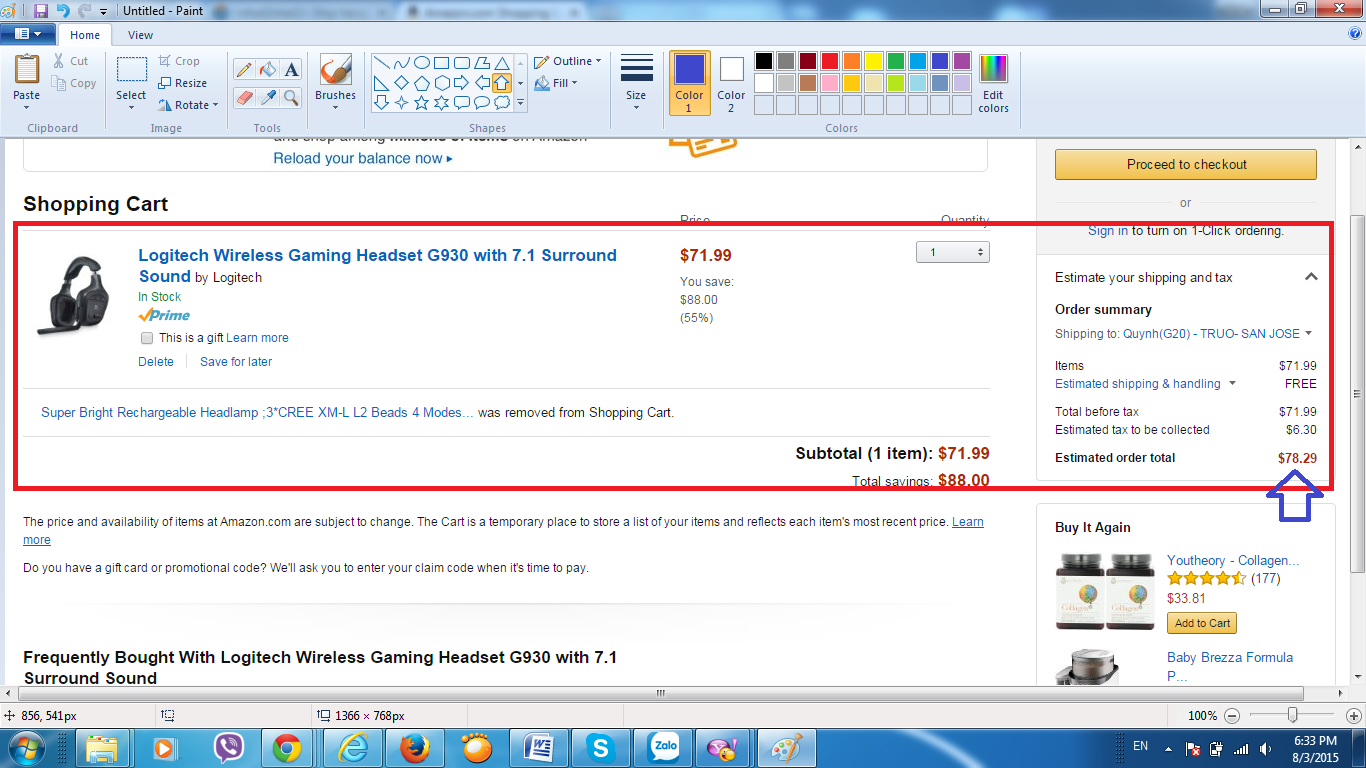Click the 'This is a gift' checkbox

point(148,338)
